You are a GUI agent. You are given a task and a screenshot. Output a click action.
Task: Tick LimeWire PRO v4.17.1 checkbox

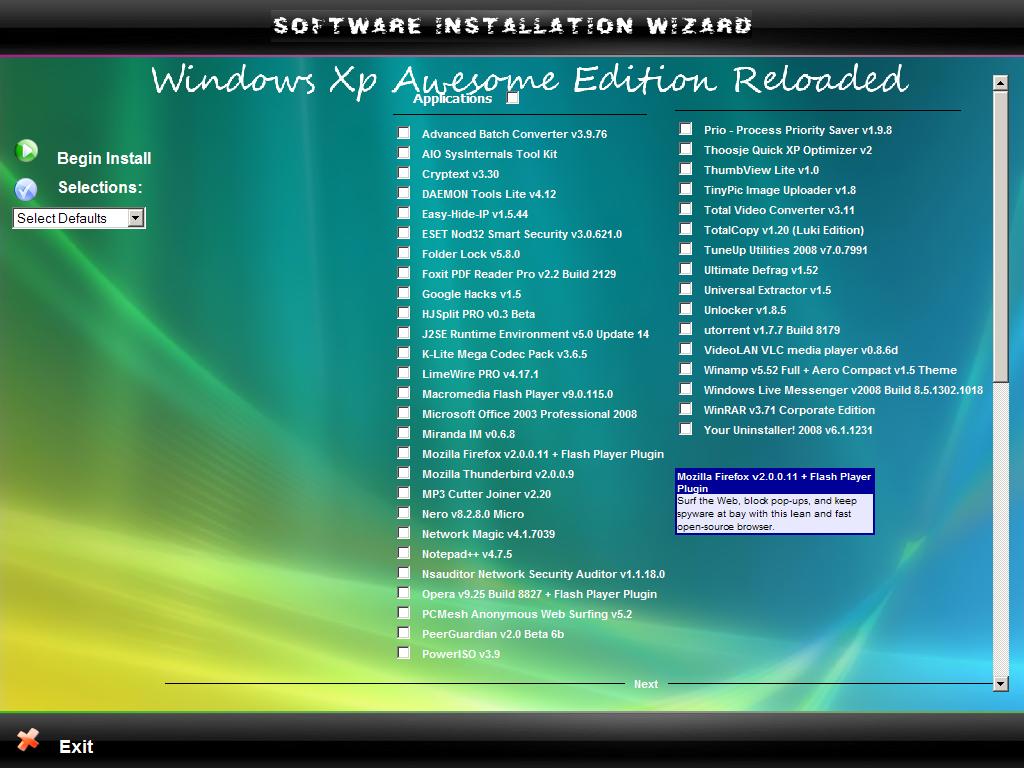(404, 374)
